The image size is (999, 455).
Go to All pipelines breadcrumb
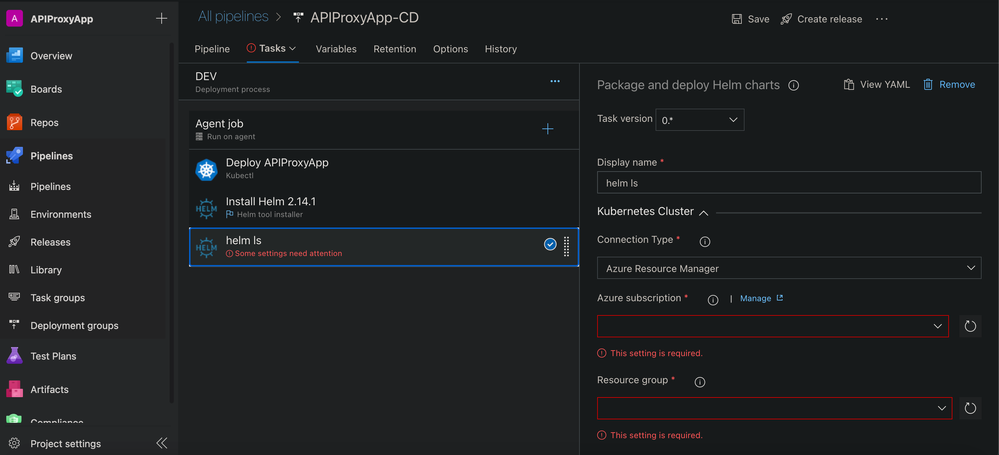[x=233, y=17]
